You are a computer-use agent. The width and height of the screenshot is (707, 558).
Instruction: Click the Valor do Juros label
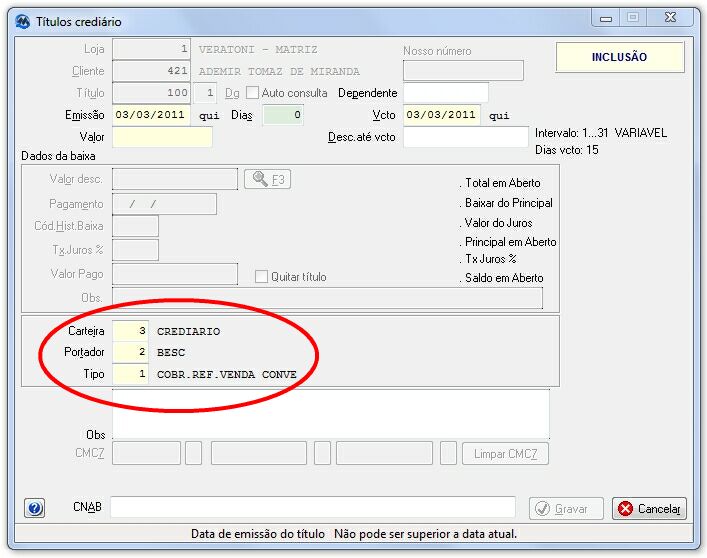click(498, 223)
